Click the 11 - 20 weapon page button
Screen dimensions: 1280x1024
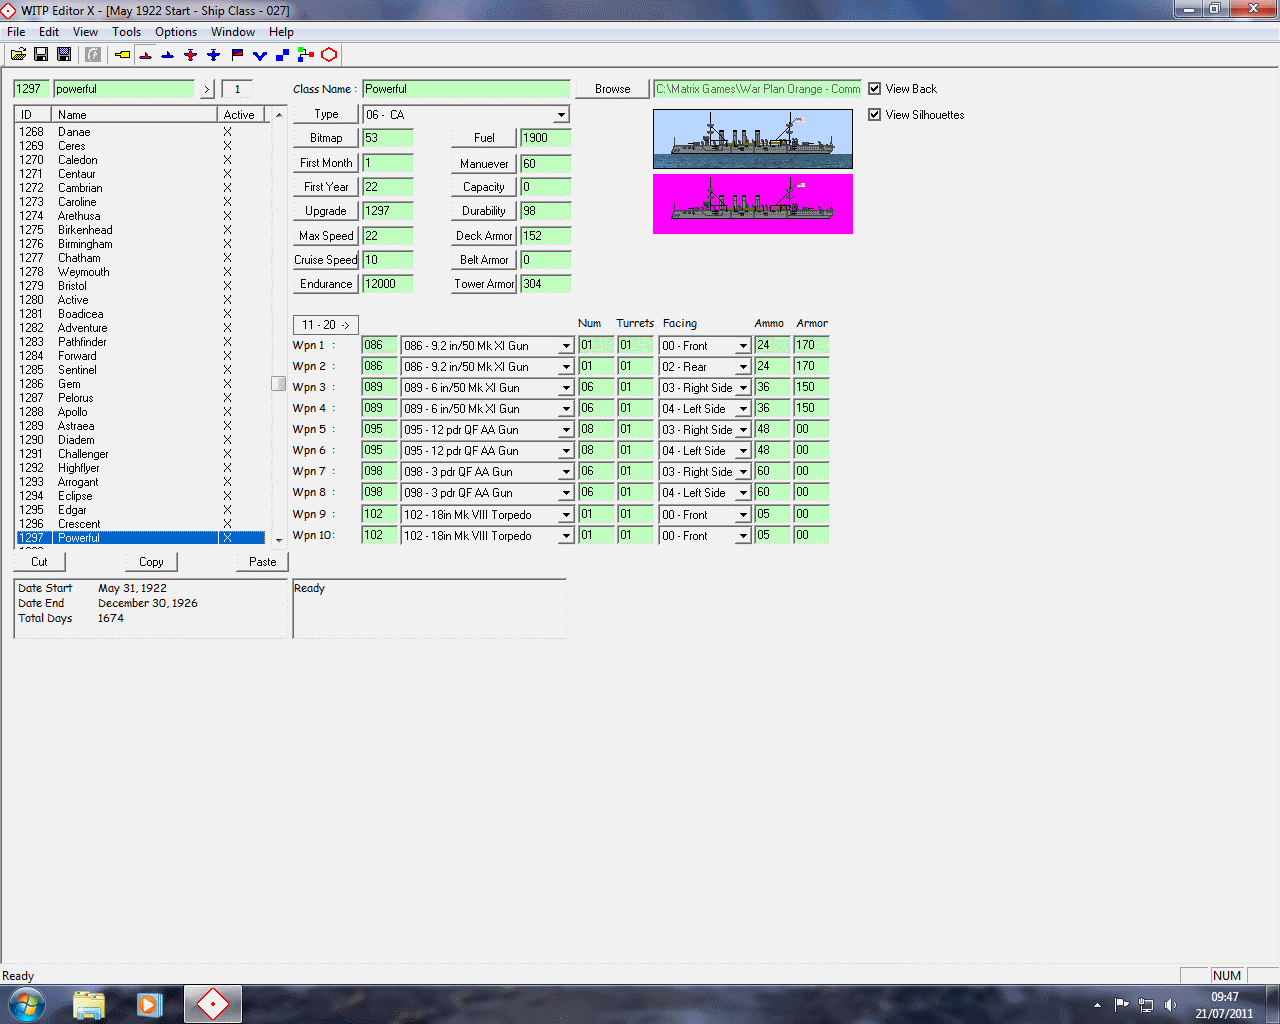[326, 325]
